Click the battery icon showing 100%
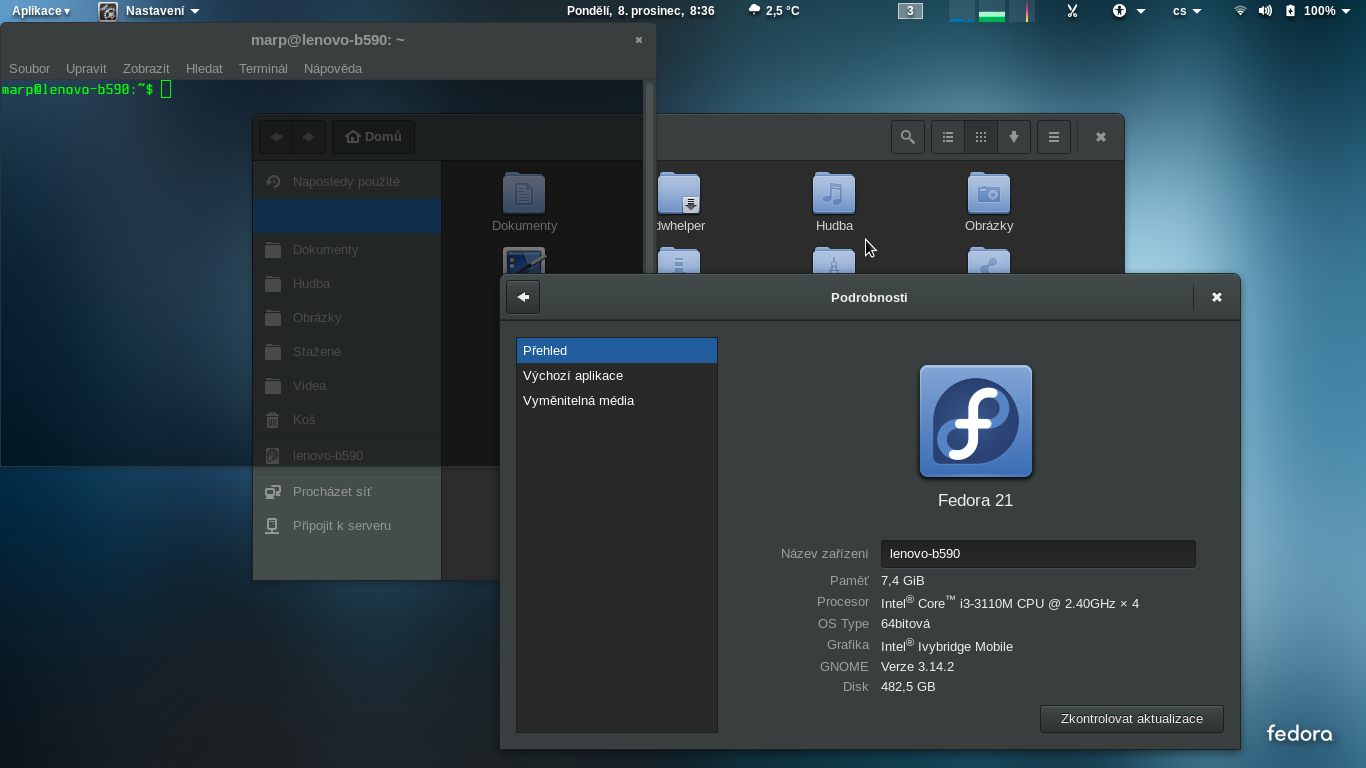This screenshot has width=1366, height=768. coord(1290,11)
